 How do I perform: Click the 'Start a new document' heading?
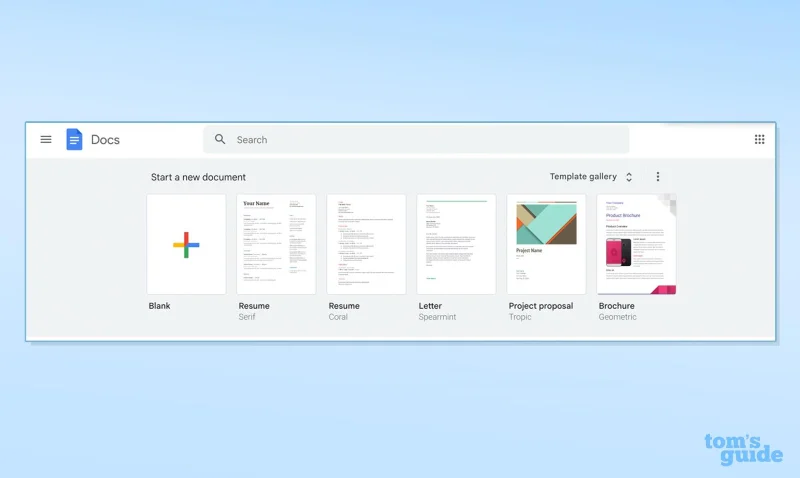coord(198,177)
